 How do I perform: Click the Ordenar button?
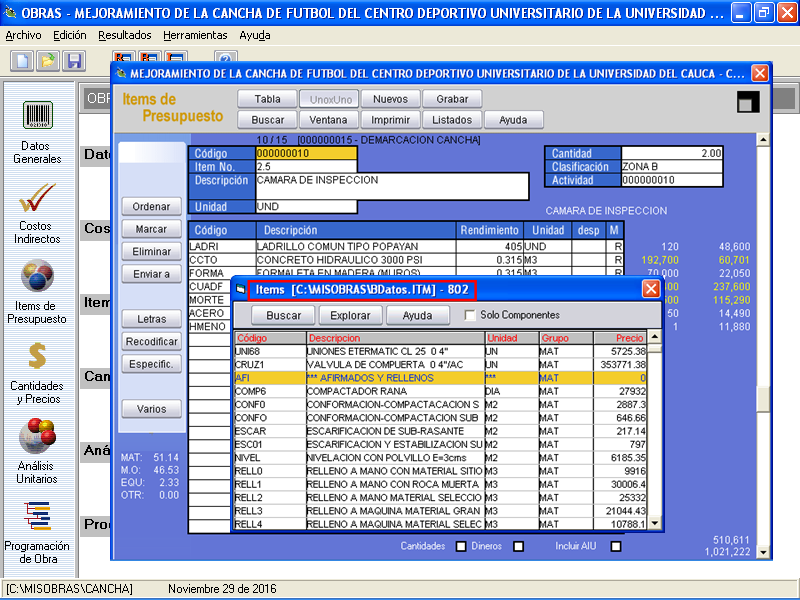152,207
